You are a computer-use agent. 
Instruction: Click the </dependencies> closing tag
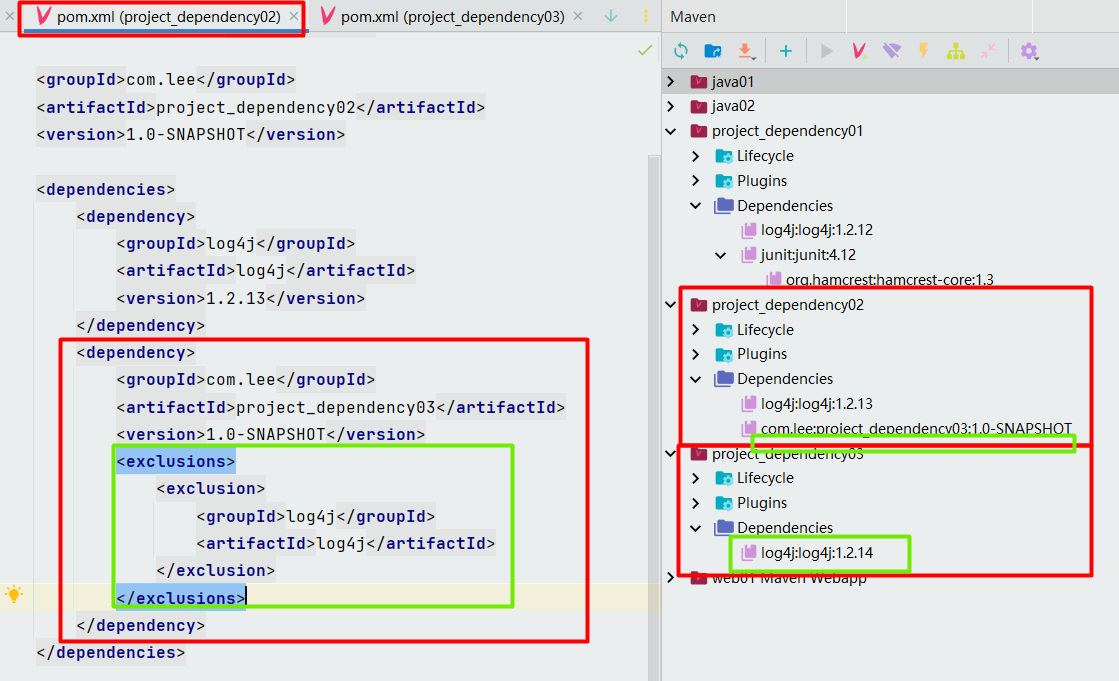(x=111, y=652)
